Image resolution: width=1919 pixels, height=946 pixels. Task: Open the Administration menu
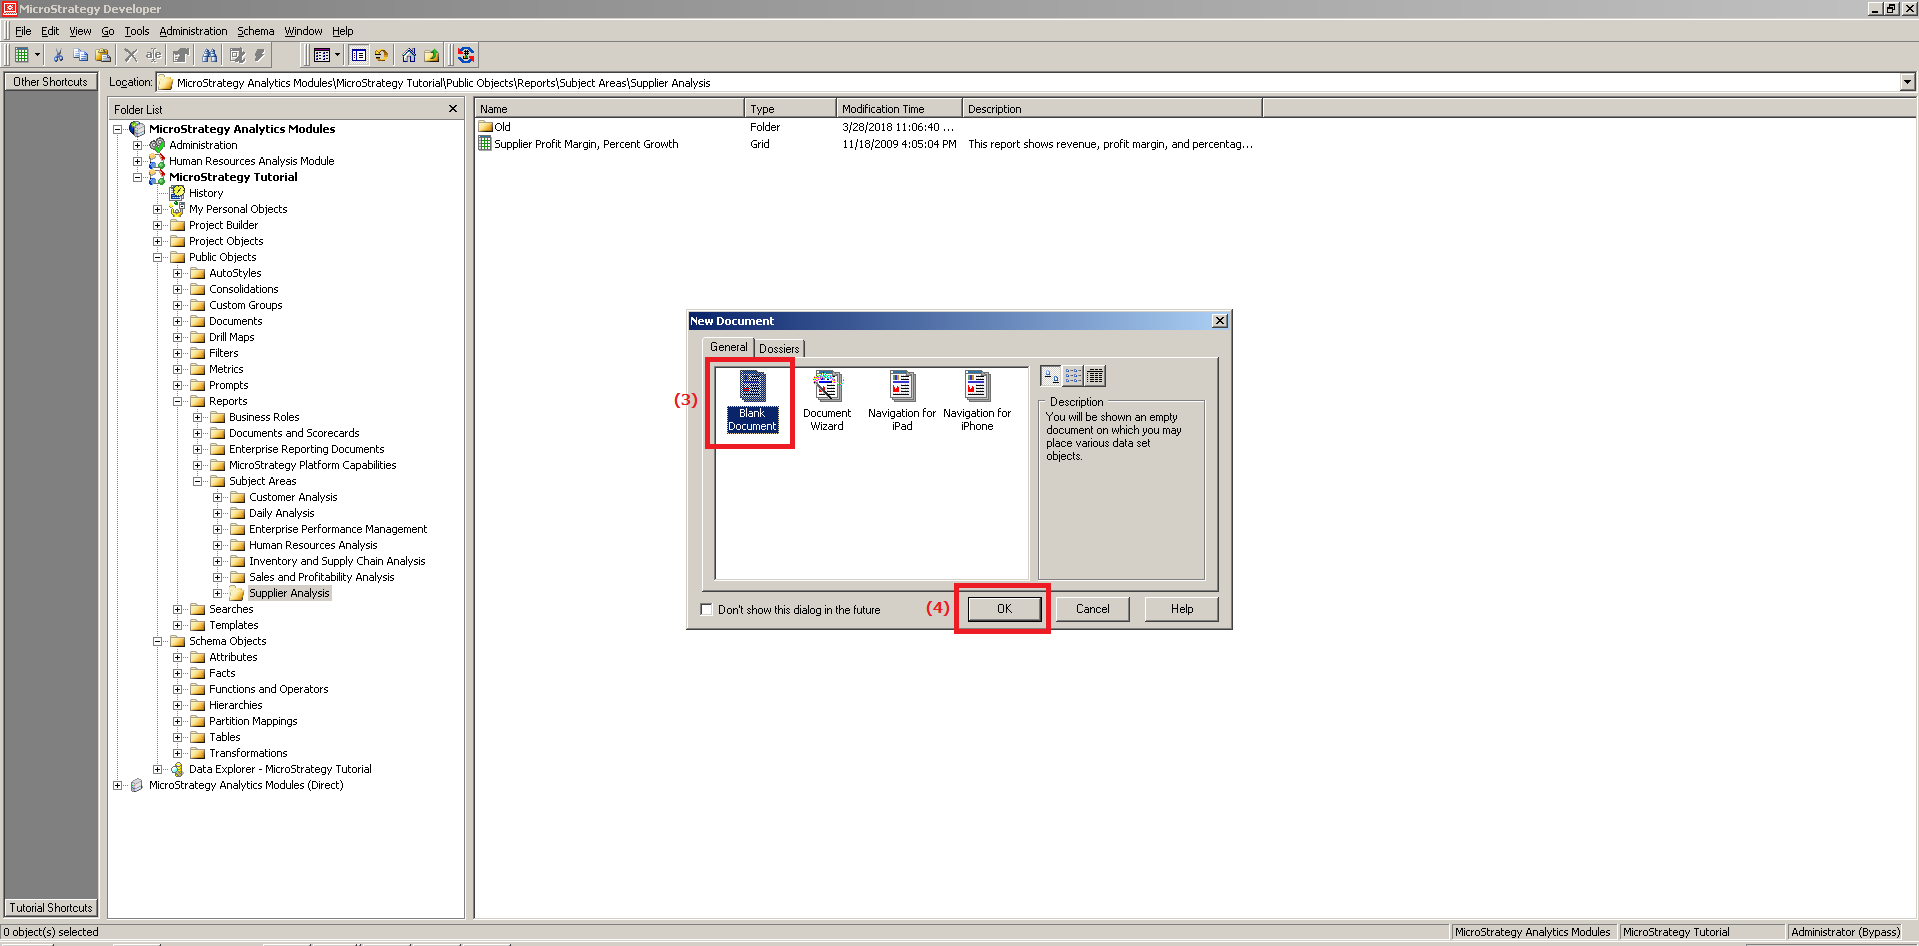pos(193,31)
